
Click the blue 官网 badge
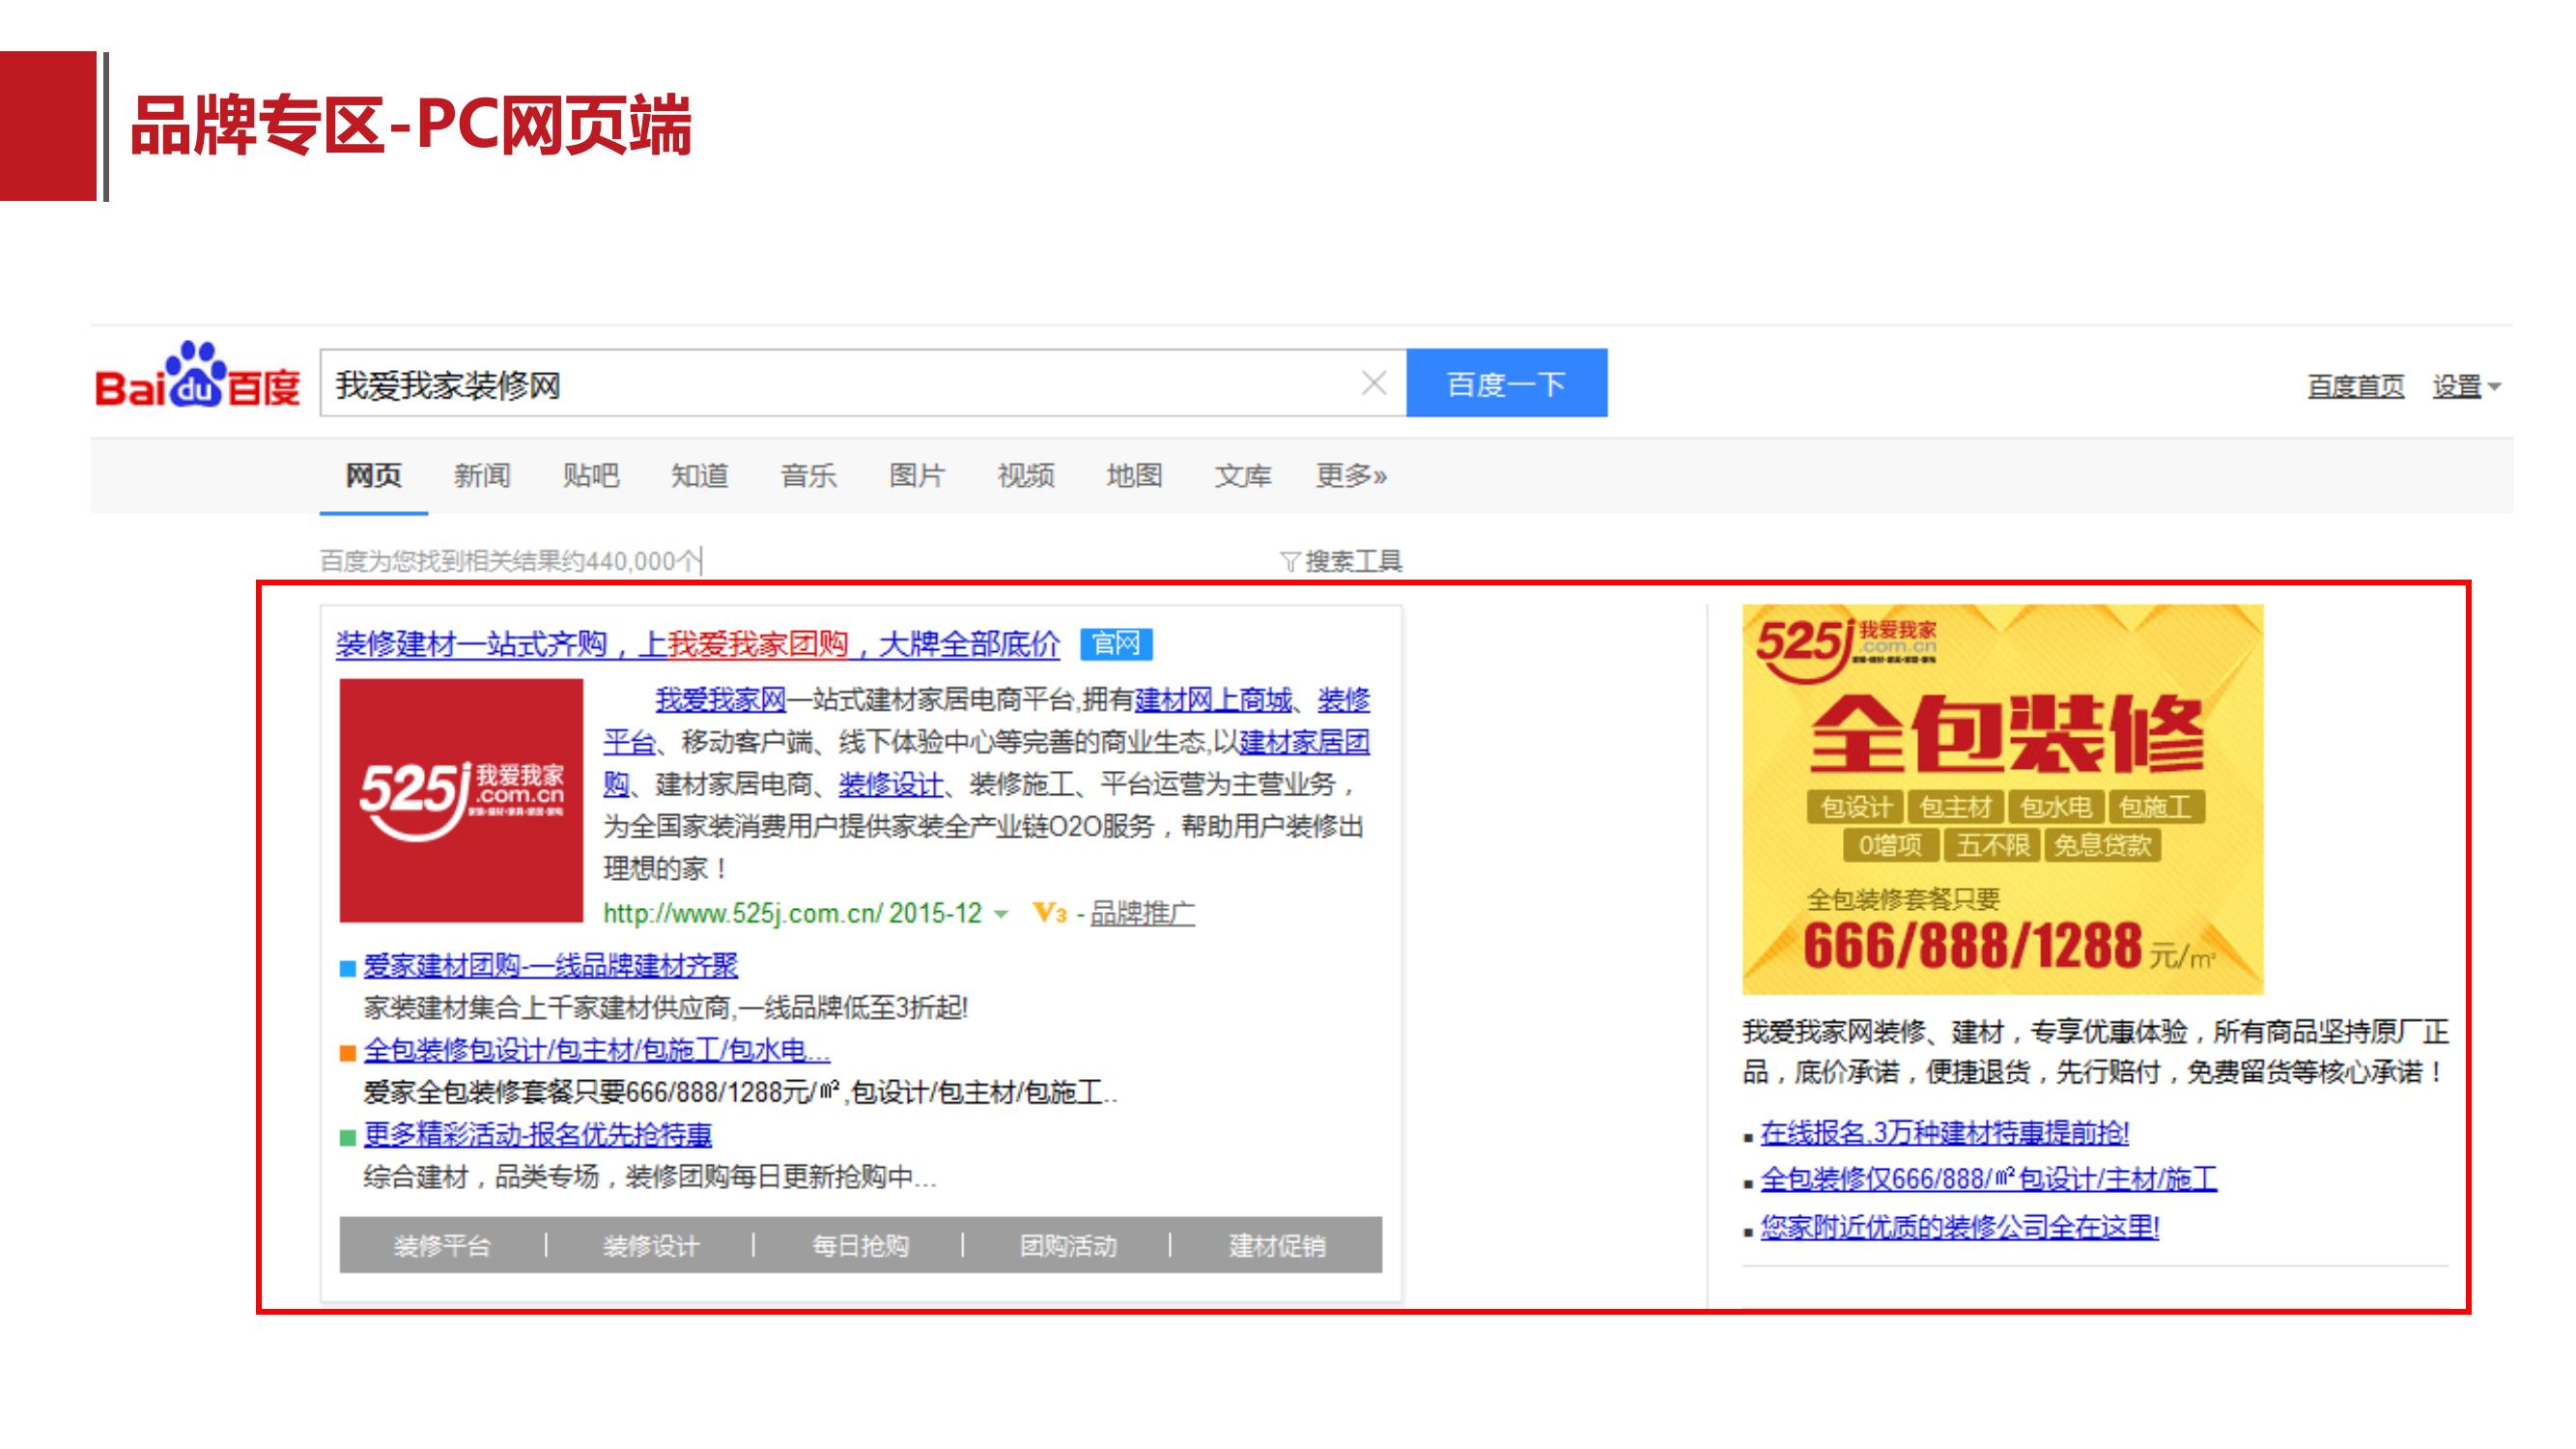[x=1116, y=644]
